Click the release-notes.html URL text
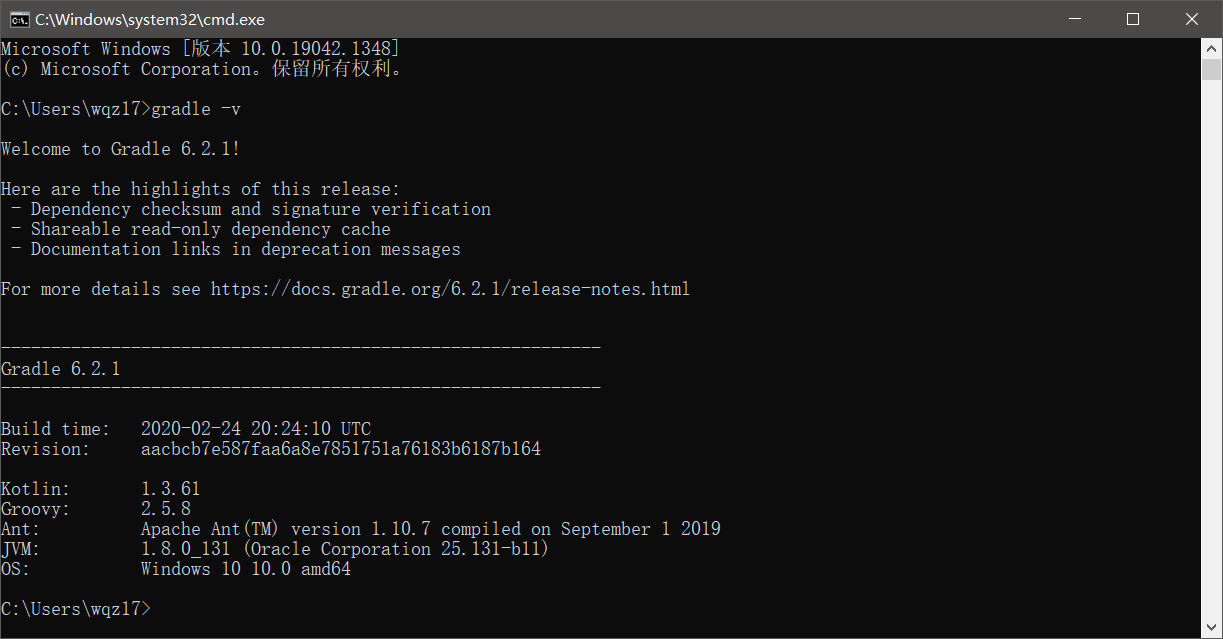Image resolution: width=1223 pixels, height=639 pixels. pos(450,289)
